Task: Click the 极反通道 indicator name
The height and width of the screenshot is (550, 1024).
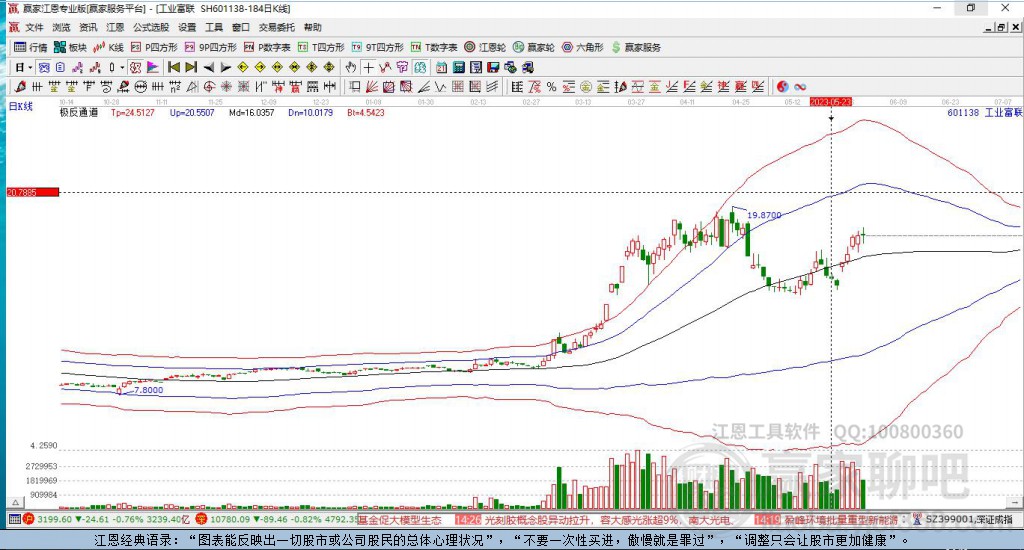Action: click(79, 112)
